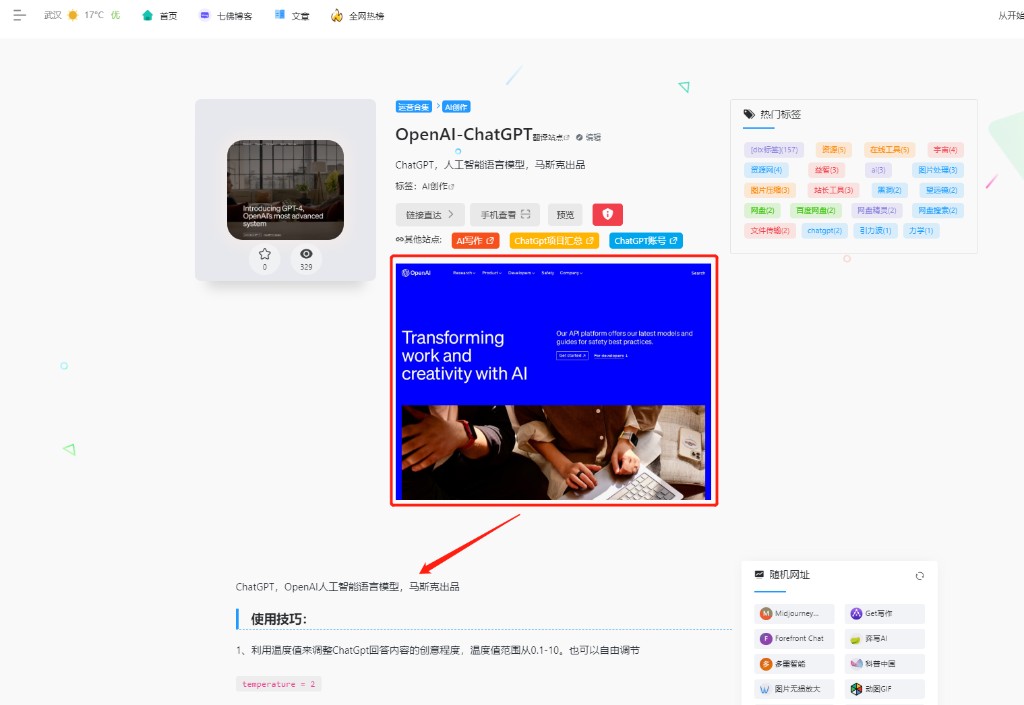Select the 宇宙(4) tag
Screen dimensions: 1024x705
click(x=945, y=149)
